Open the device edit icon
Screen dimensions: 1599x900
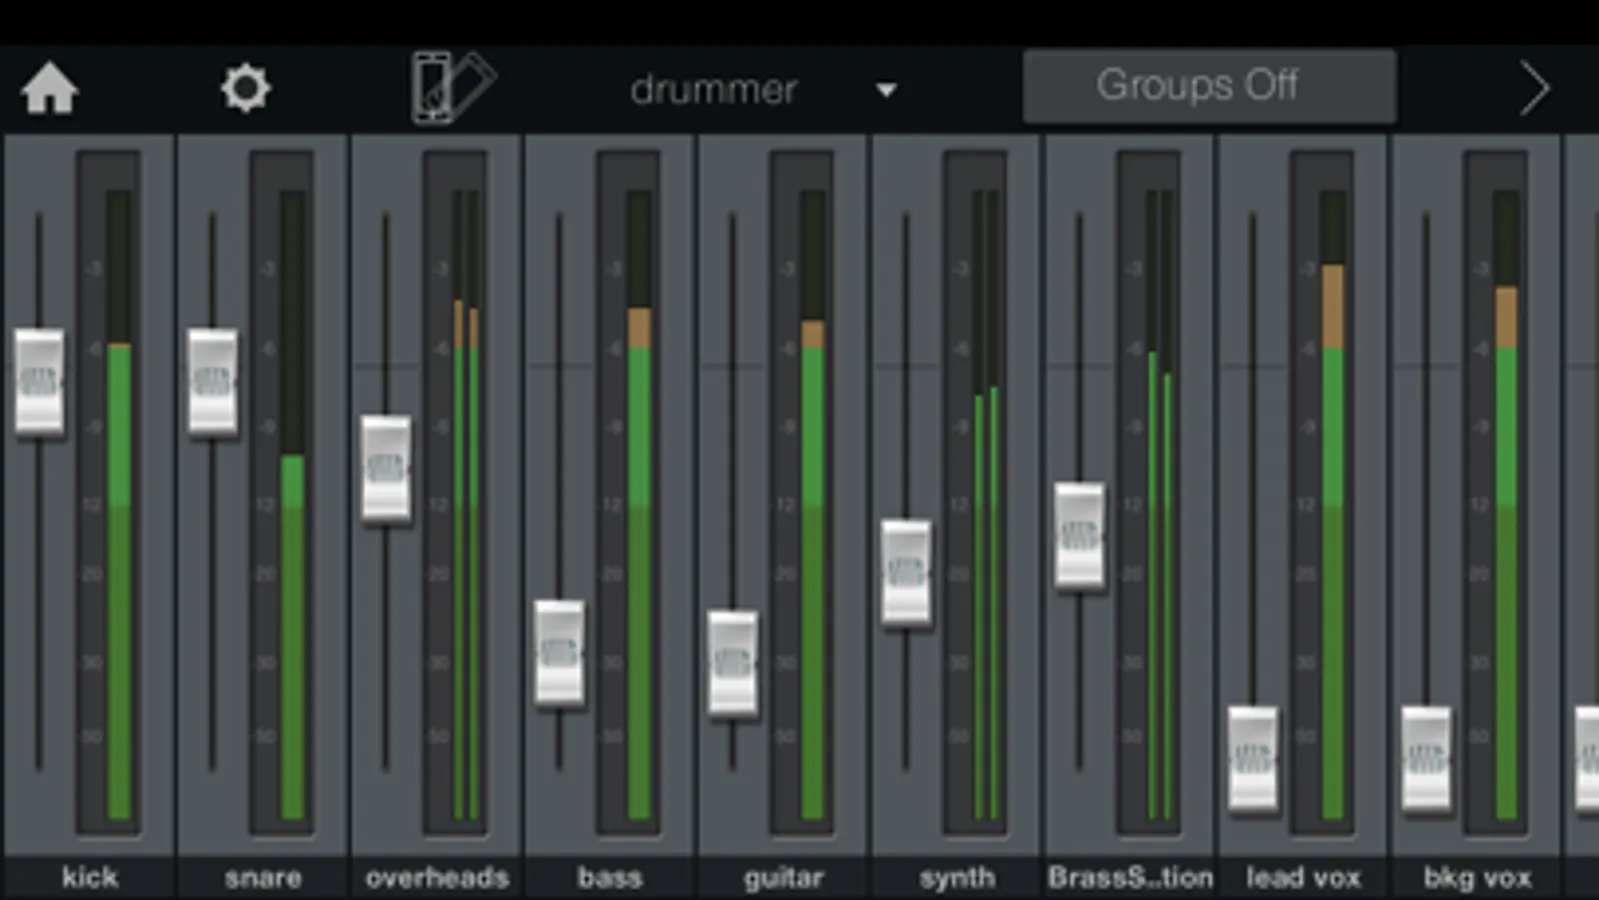pos(453,88)
